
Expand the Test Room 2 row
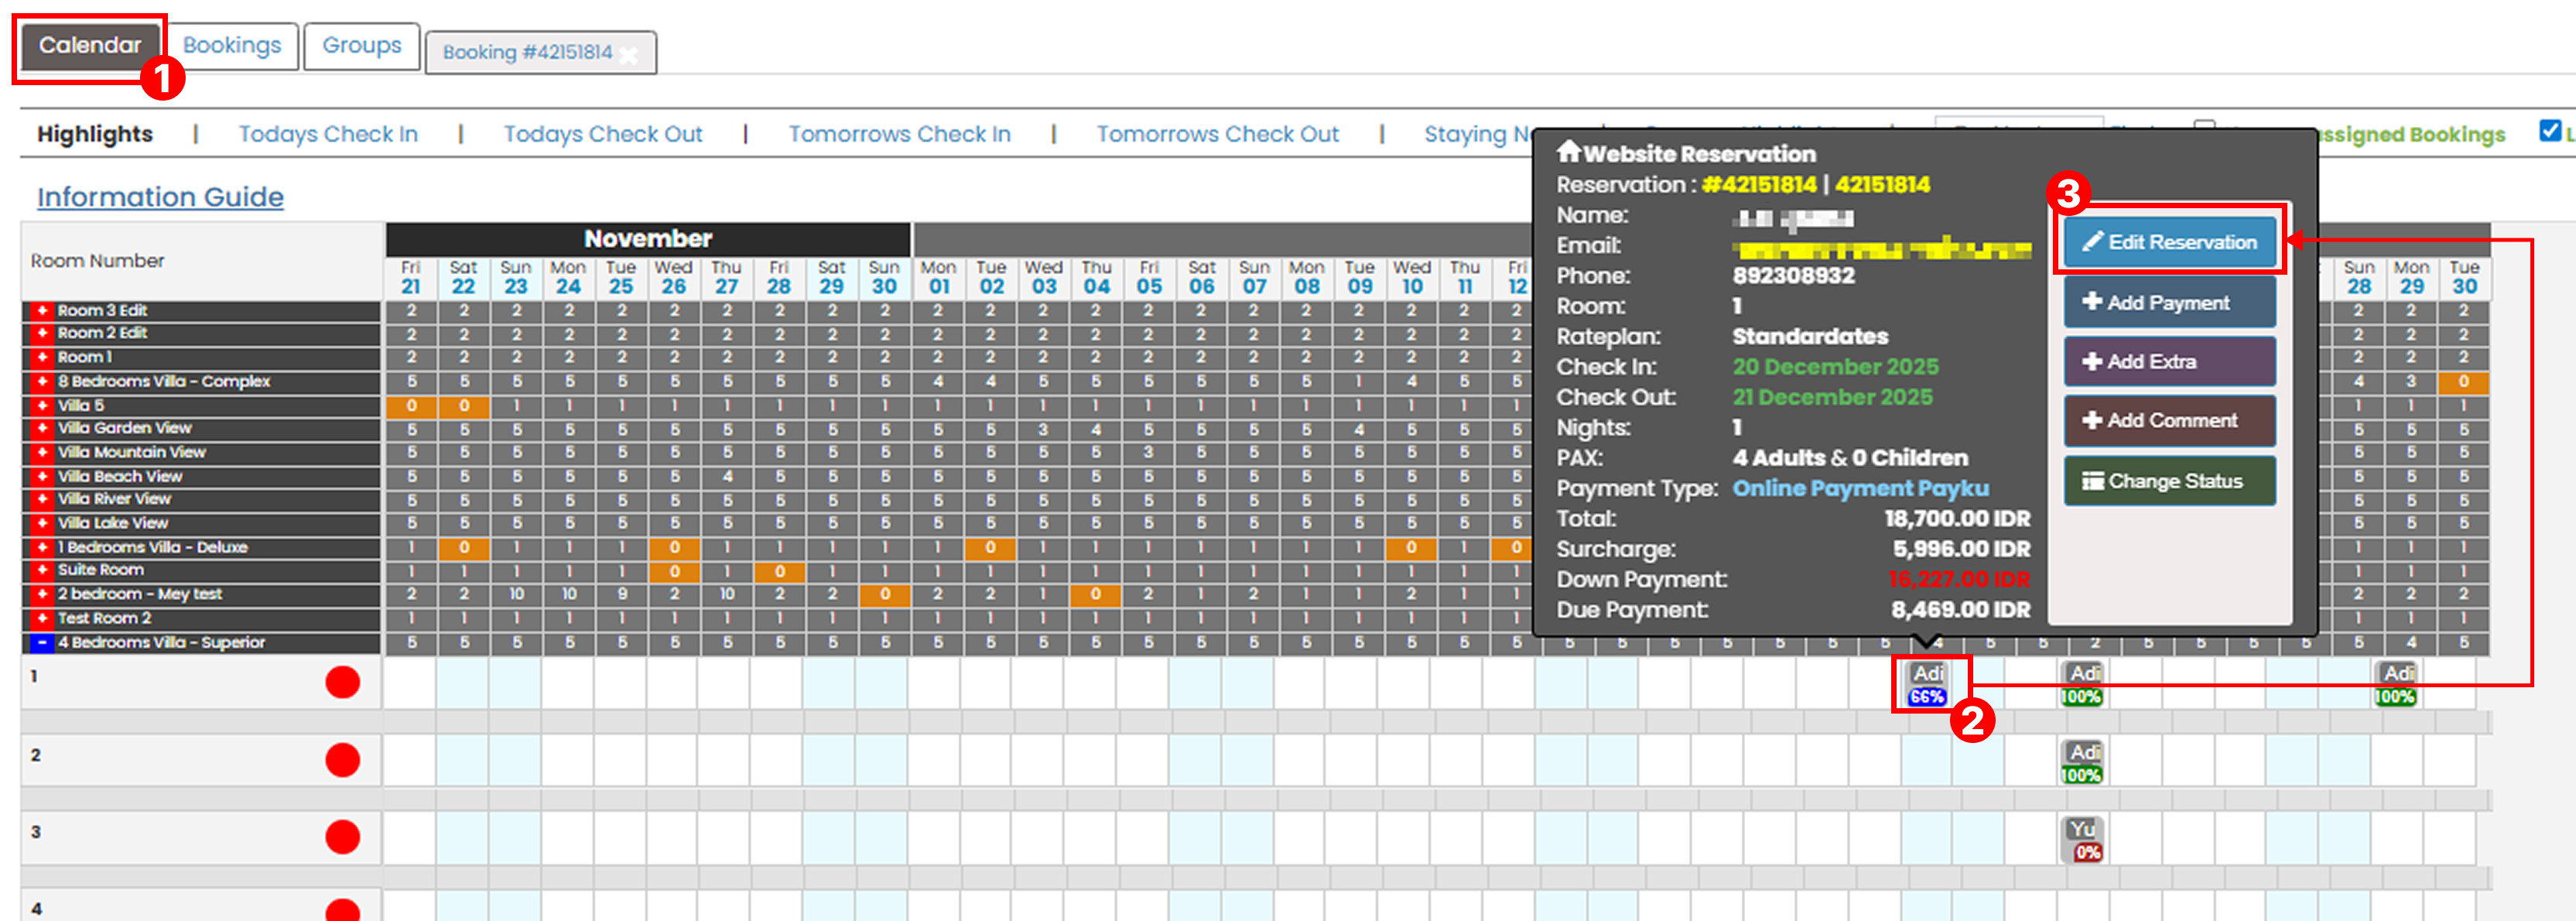point(42,619)
